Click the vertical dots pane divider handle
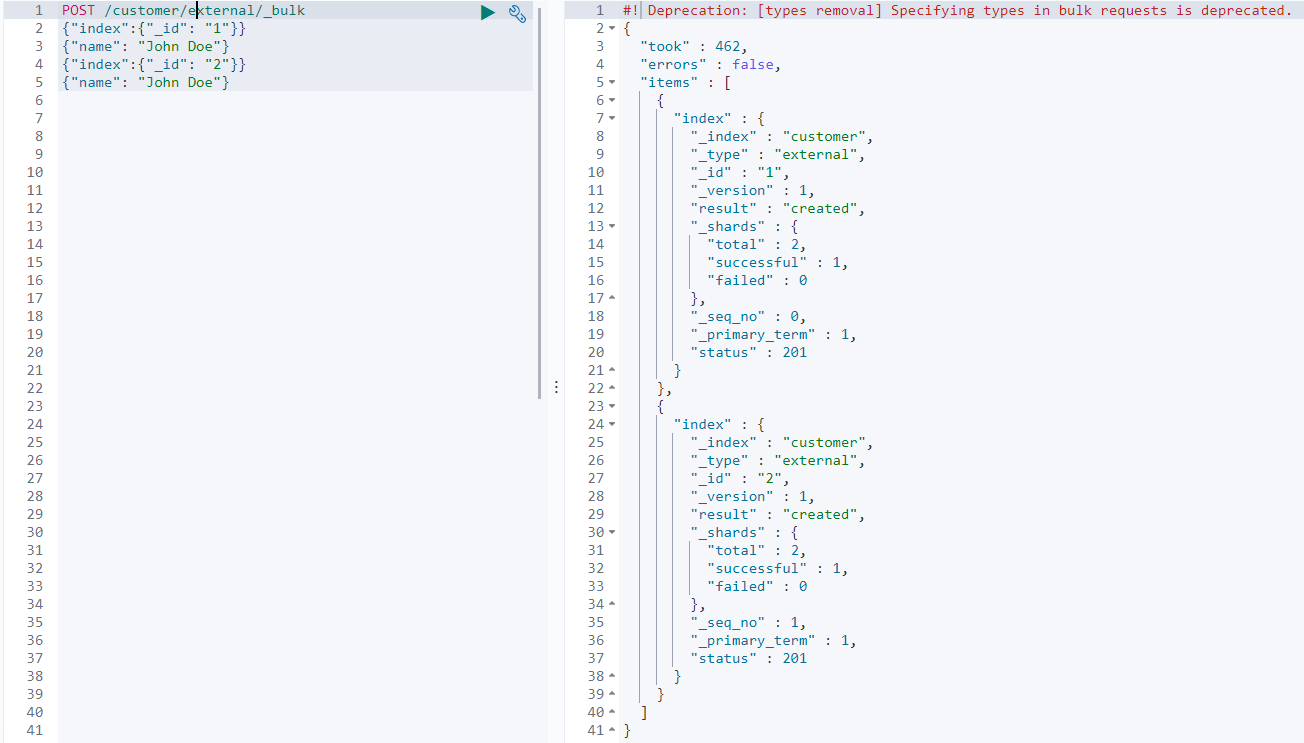Screen dimensions: 1304x743 click(x=556, y=387)
